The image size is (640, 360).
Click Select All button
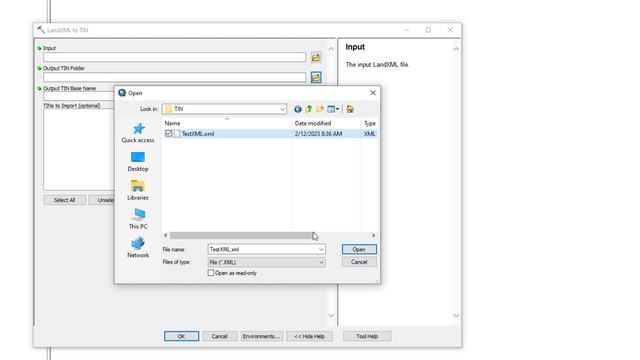[64, 200]
